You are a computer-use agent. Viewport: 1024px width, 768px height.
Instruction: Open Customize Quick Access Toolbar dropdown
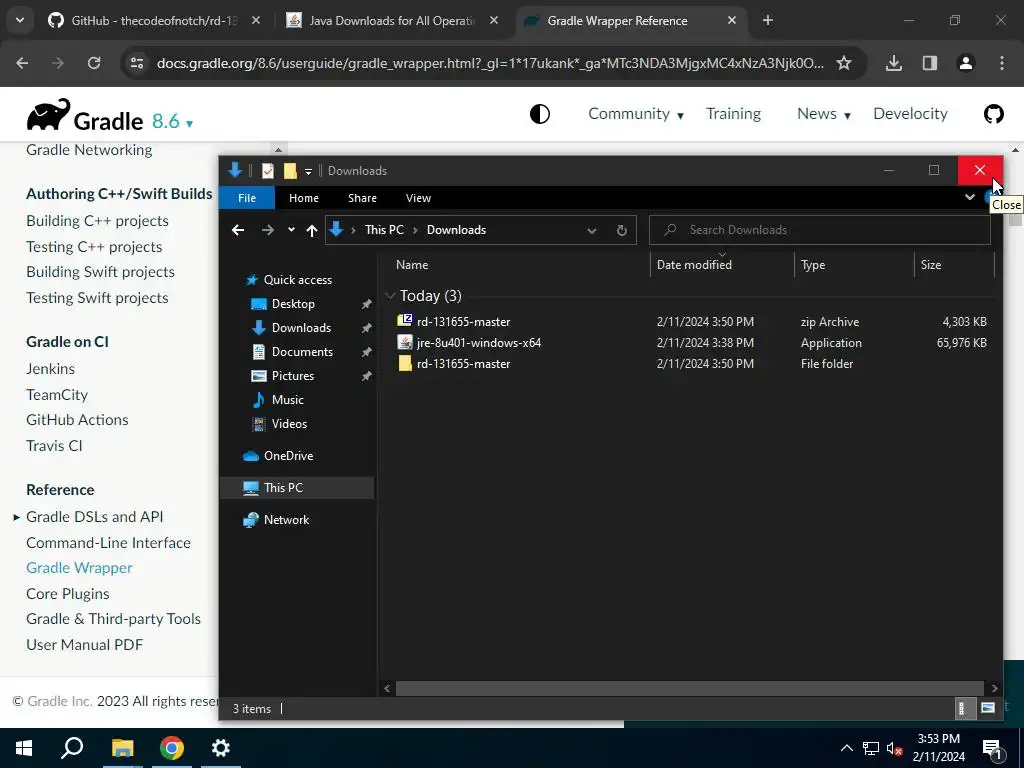point(308,172)
